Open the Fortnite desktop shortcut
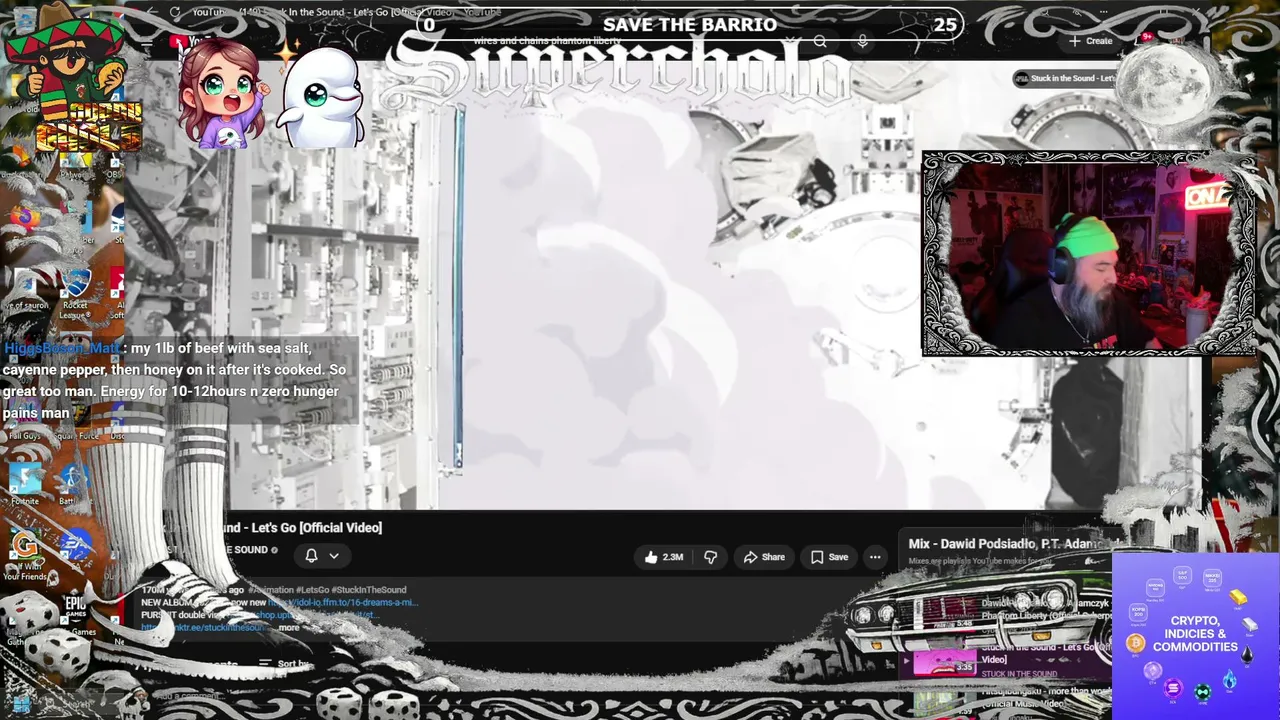This screenshot has height=720, width=1280. click(25, 485)
